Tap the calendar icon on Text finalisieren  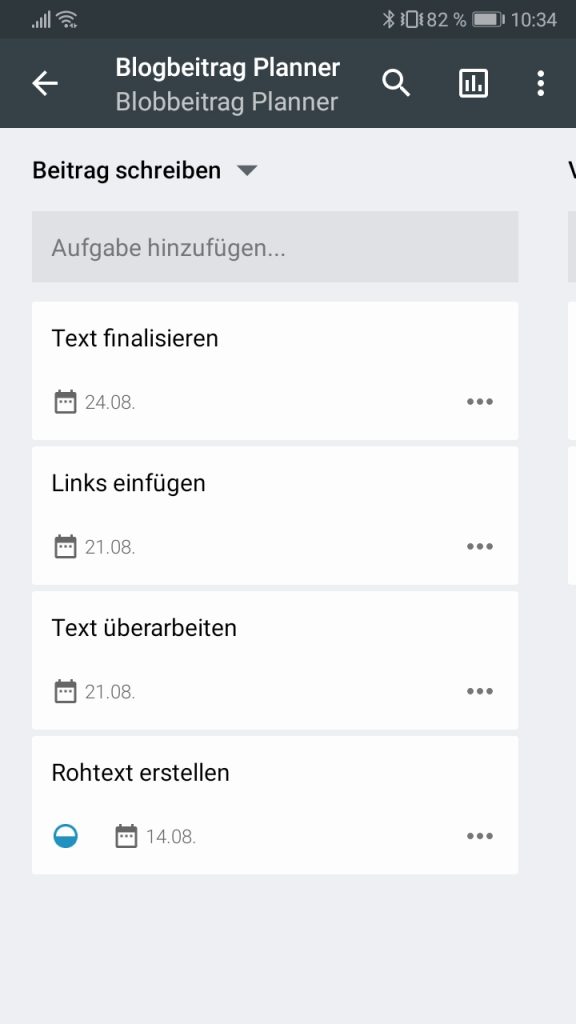(x=66, y=401)
